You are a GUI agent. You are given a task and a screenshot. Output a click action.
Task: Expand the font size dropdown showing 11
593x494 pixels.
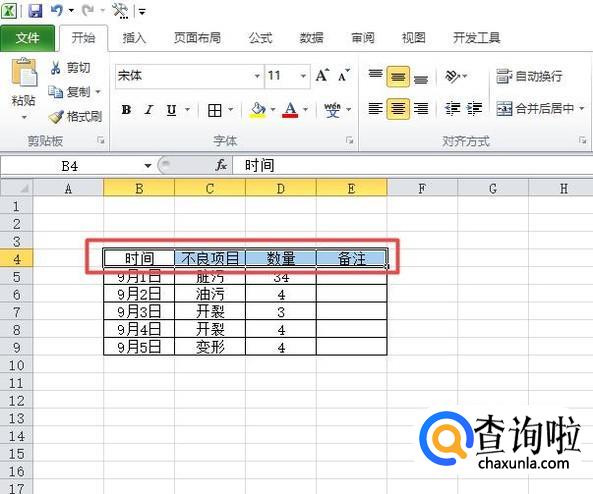point(303,76)
